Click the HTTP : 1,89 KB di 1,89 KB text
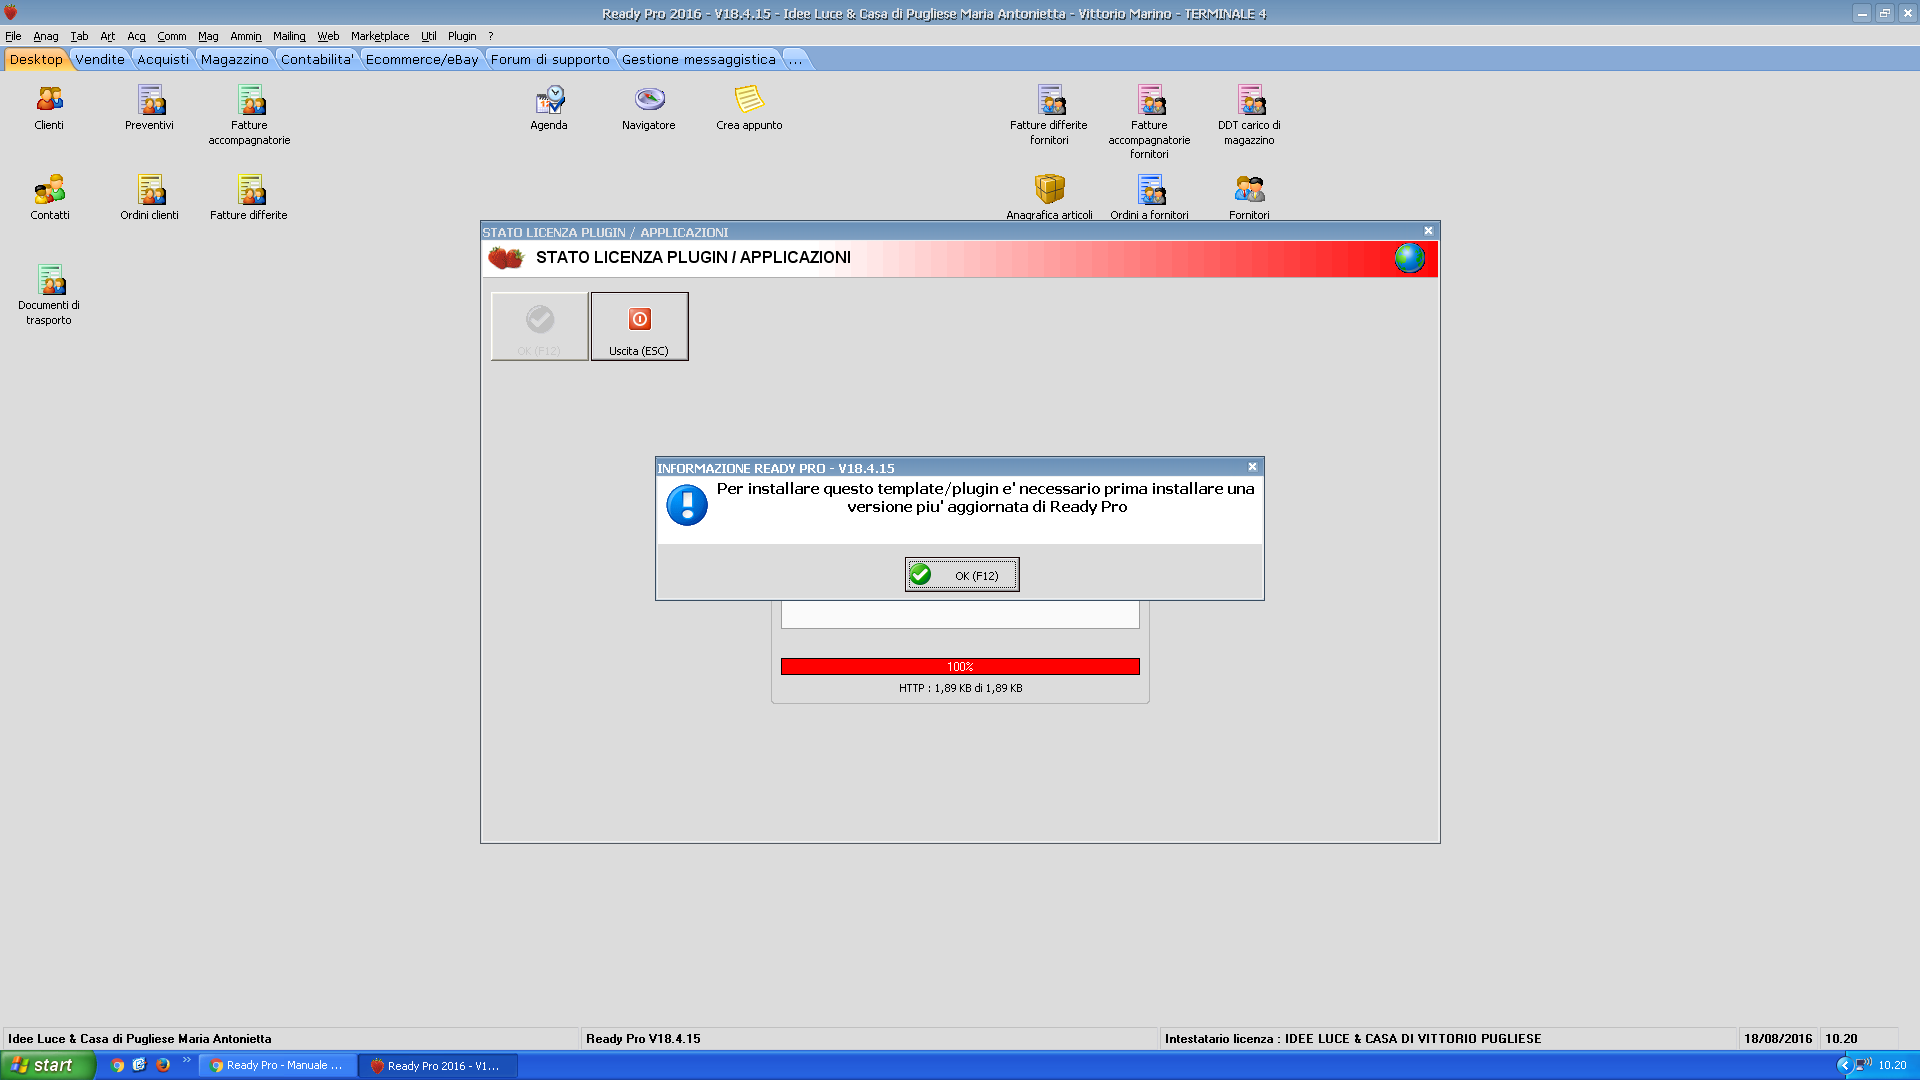Viewport: 1920px width, 1080px height. pyautogui.click(x=960, y=688)
